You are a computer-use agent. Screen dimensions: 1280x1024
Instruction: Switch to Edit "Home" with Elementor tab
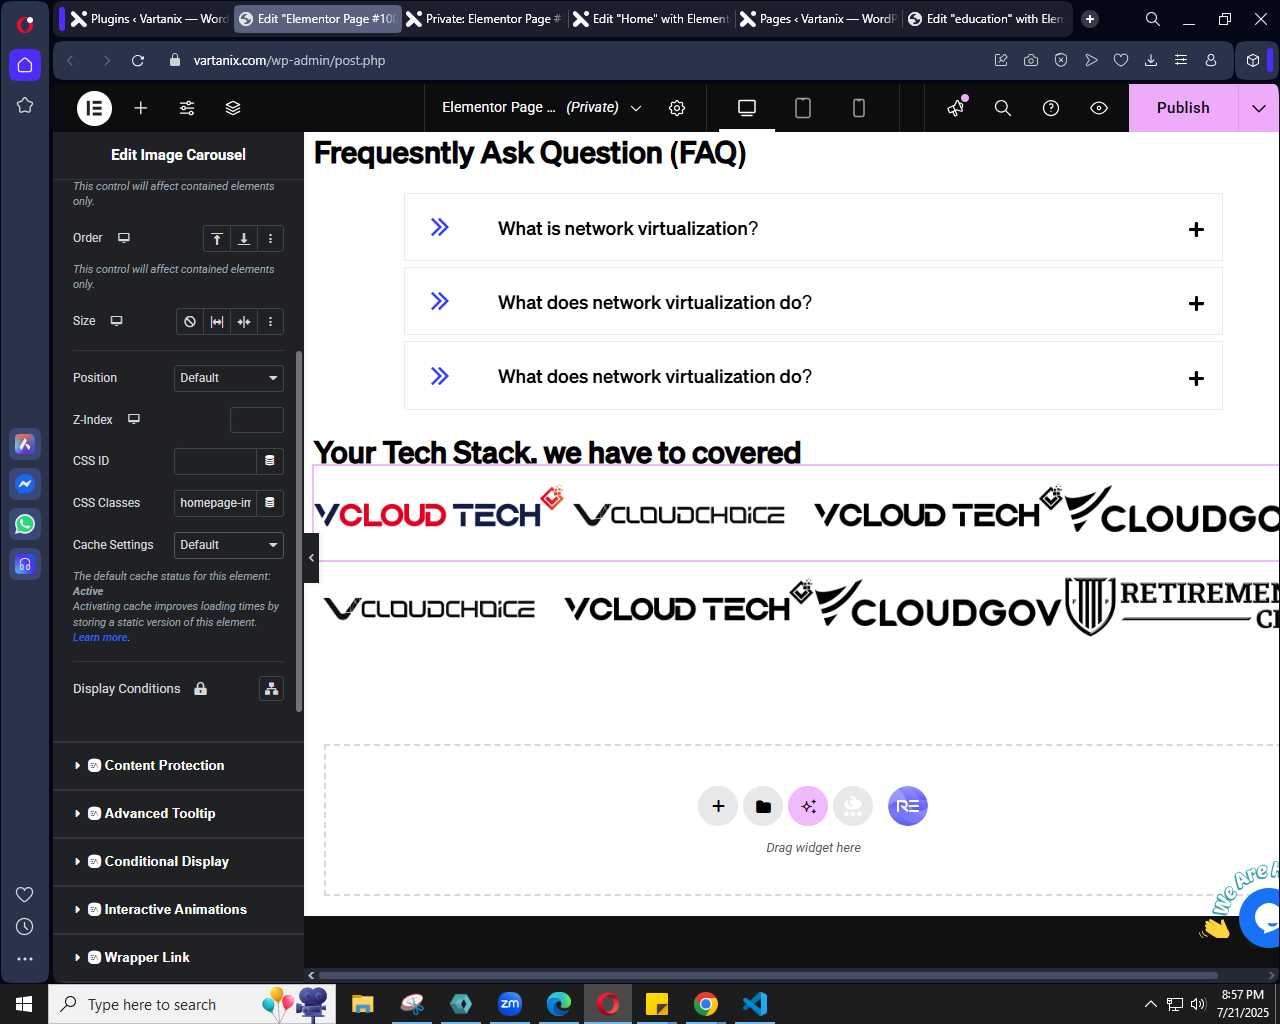coord(651,19)
